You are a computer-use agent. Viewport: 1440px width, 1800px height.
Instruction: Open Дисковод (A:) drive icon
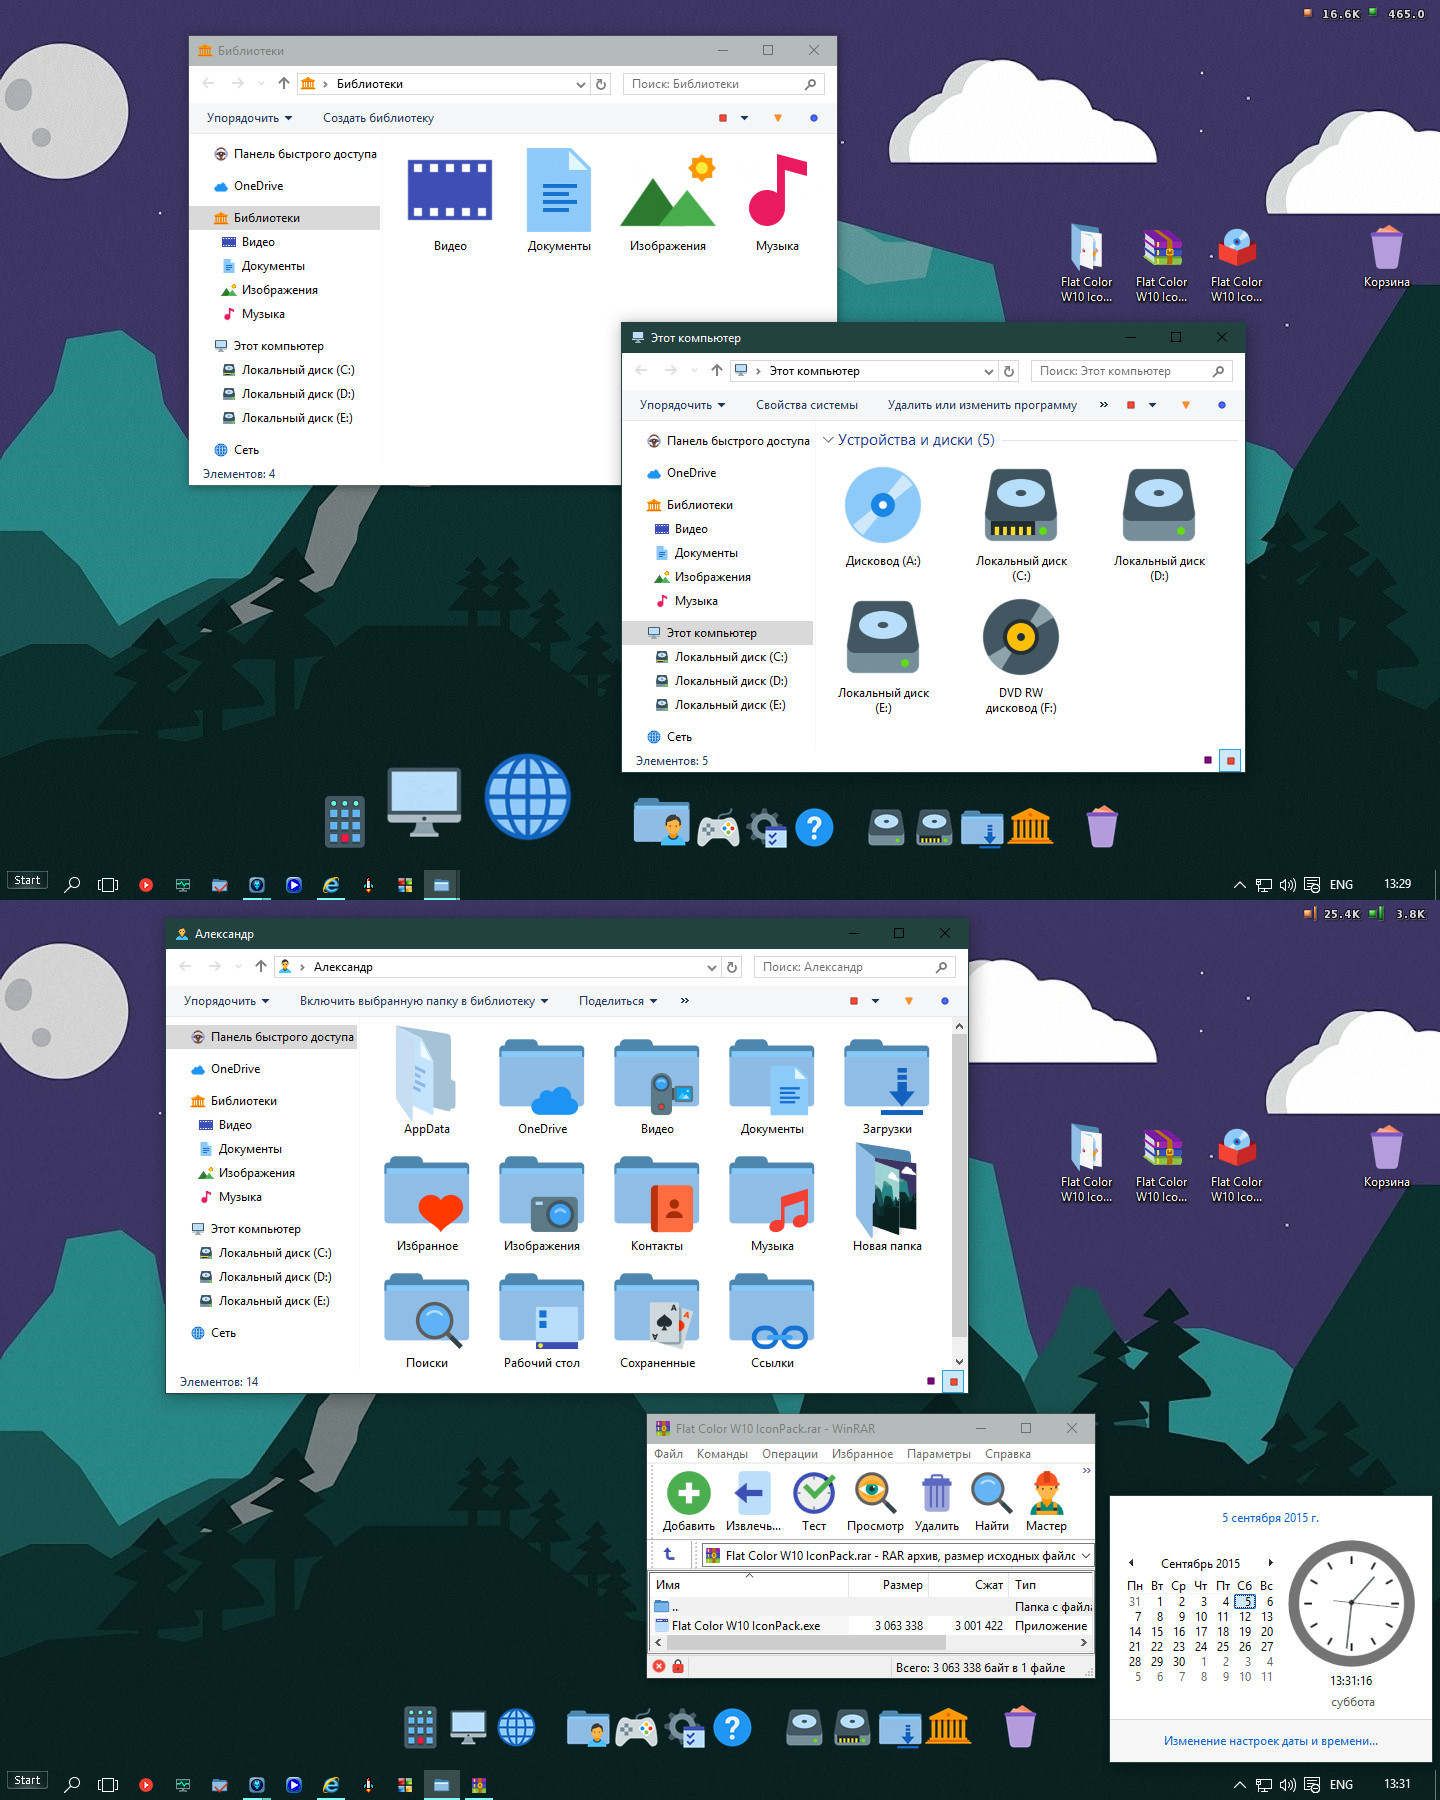(882, 505)
